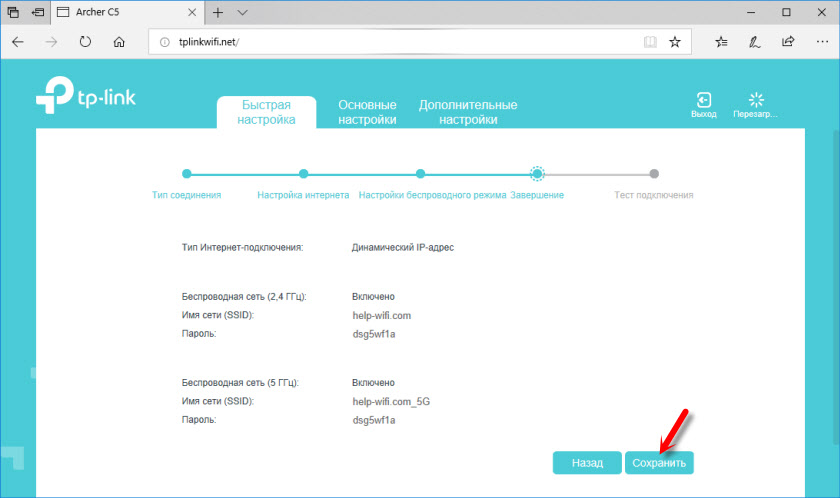Click the add notes pen icon
840x498 pixels.
pos(755,42)
